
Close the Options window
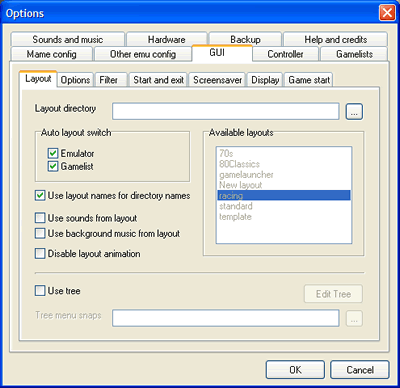(387, 13)
